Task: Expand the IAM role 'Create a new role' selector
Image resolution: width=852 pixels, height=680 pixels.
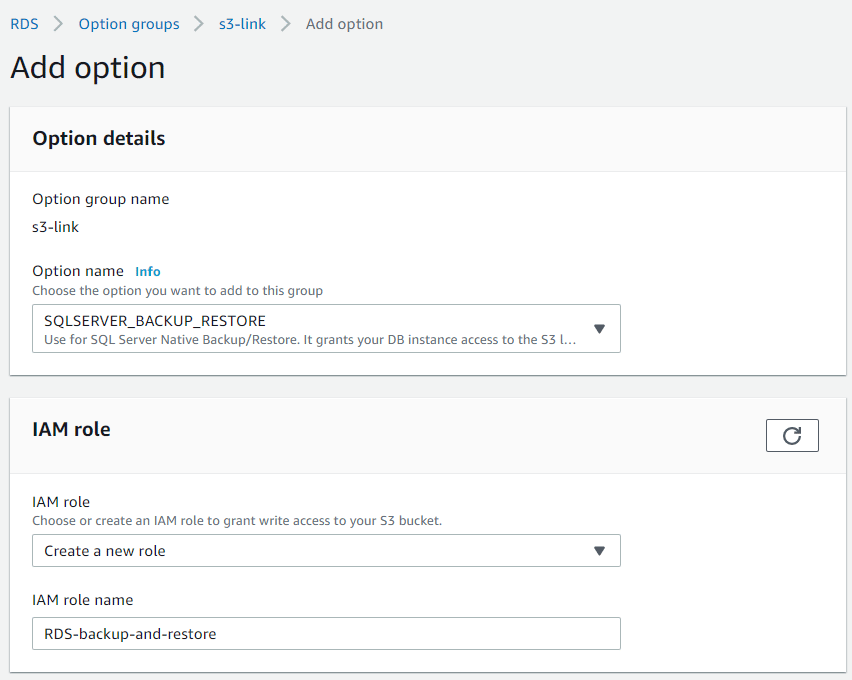Action: tap(310, 551)
